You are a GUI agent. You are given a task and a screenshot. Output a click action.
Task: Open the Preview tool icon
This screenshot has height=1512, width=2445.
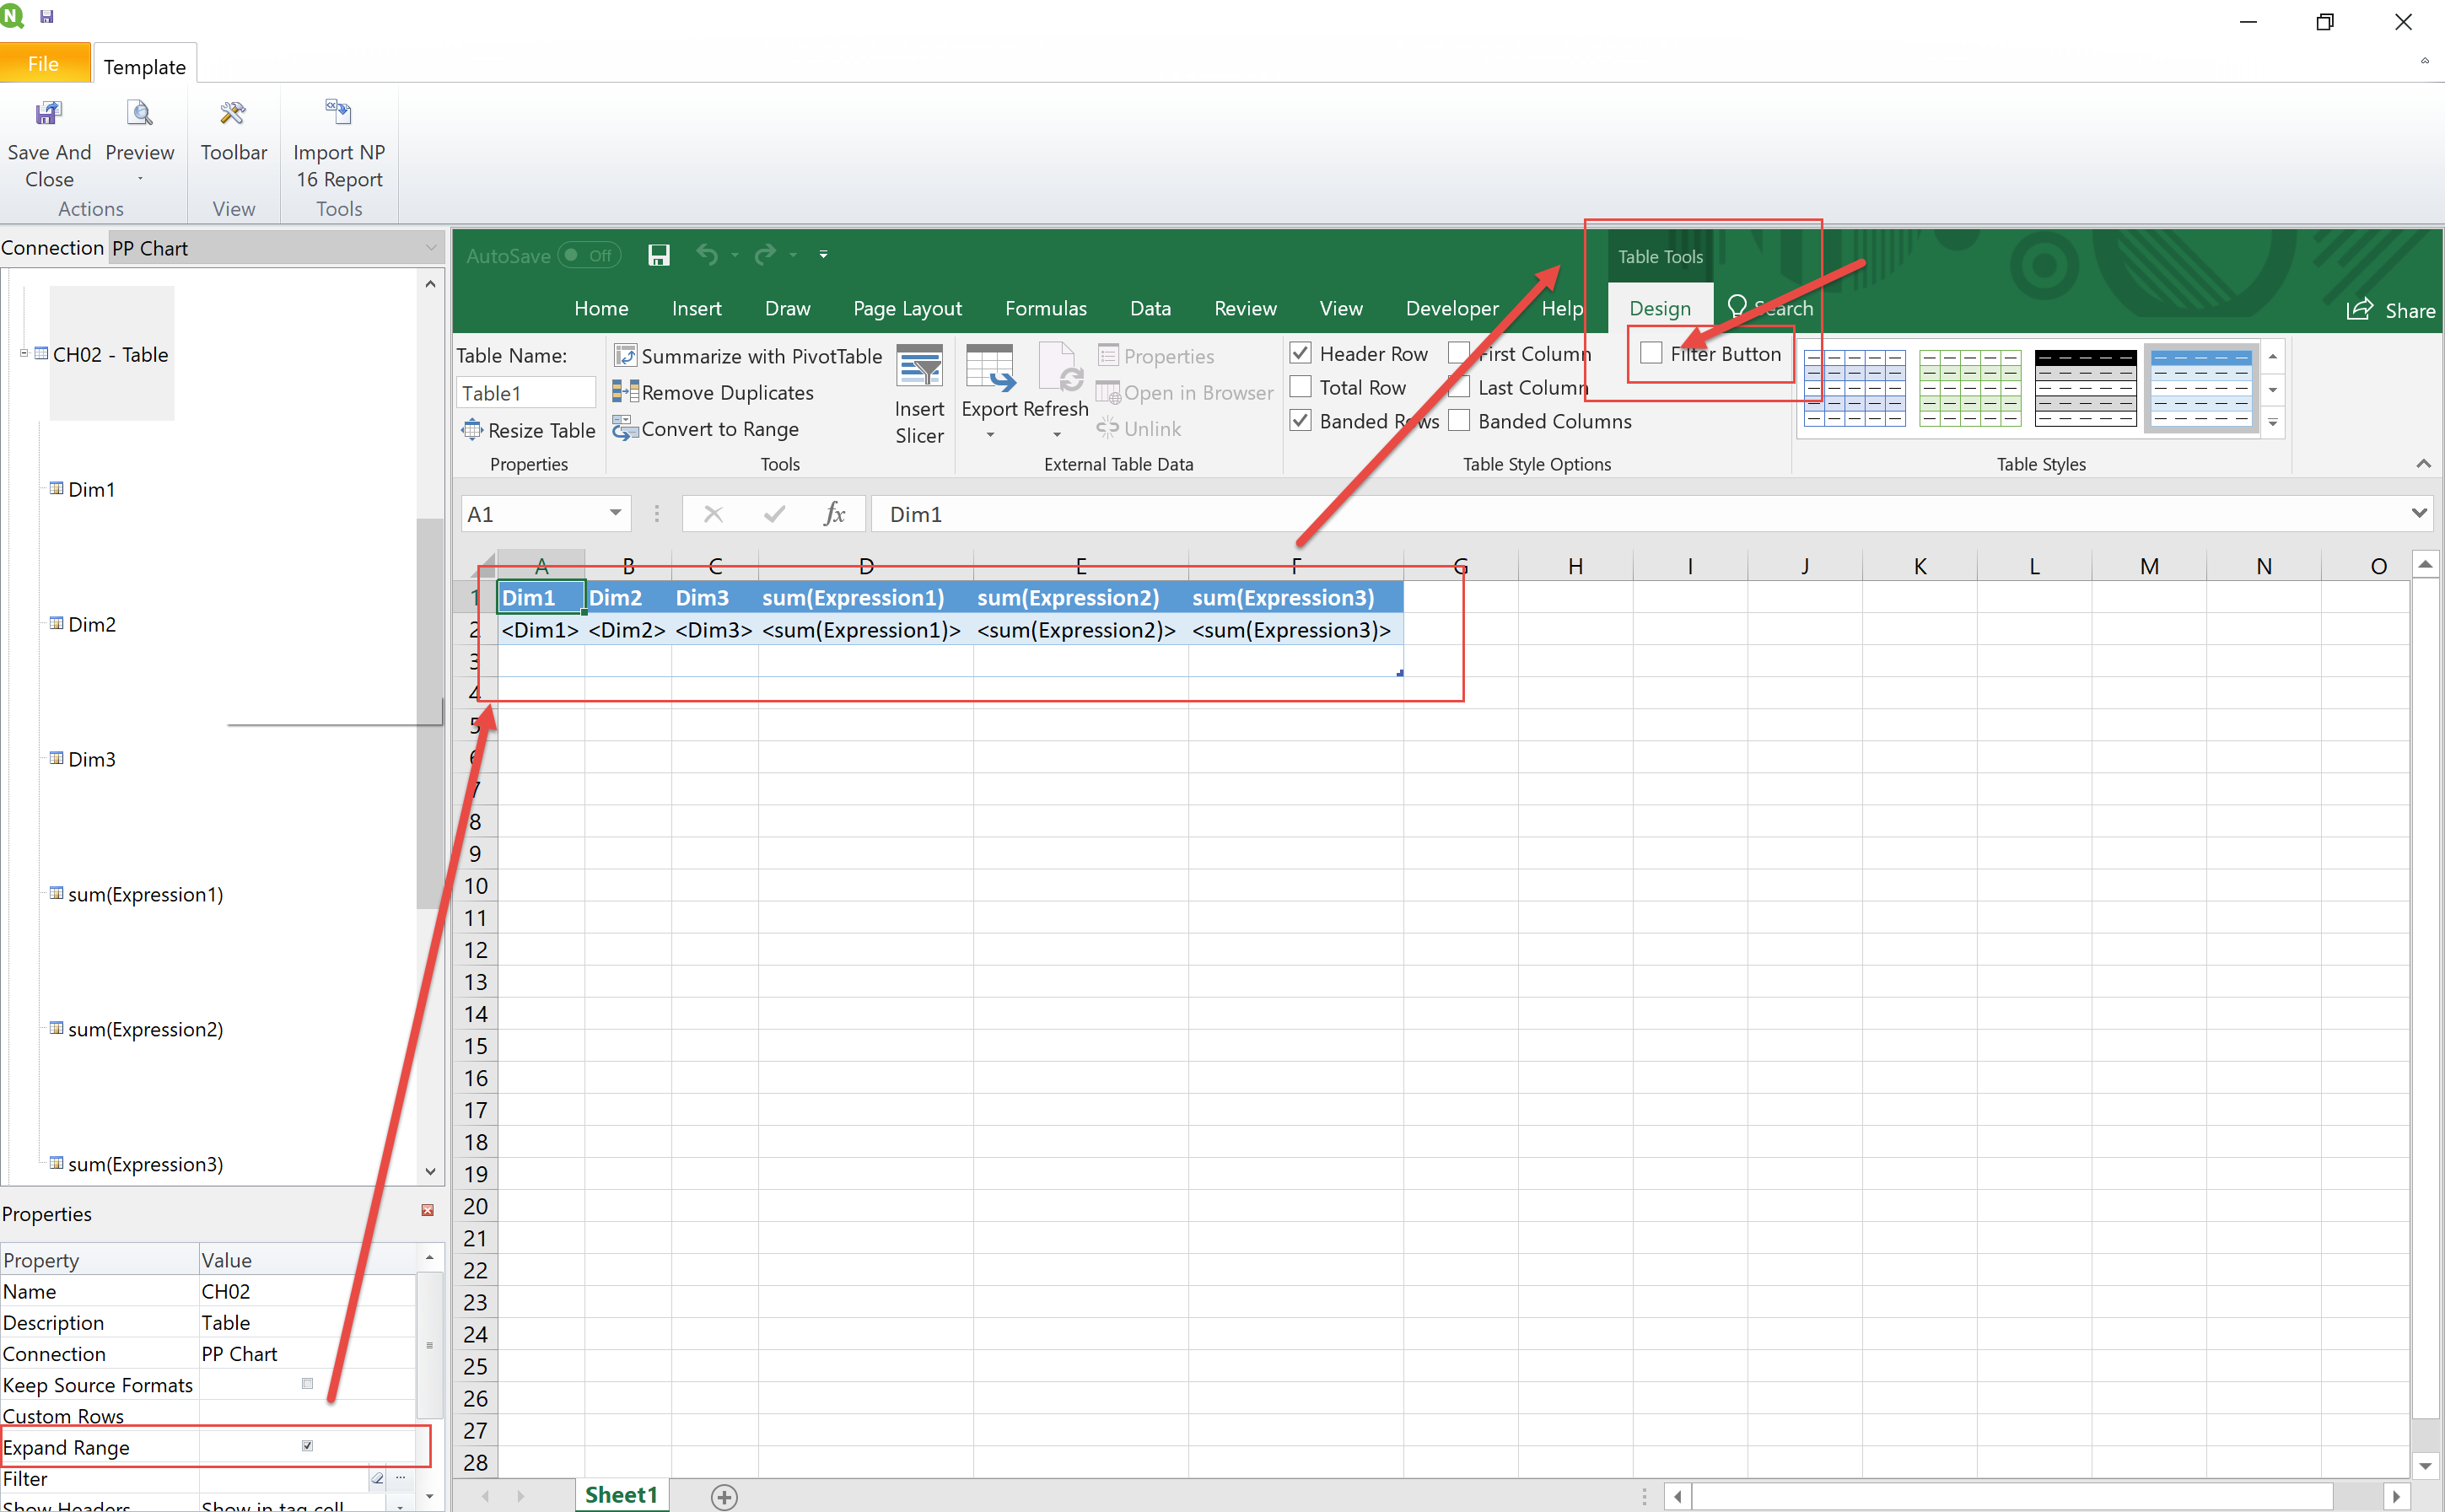click(x=140, y=114)
